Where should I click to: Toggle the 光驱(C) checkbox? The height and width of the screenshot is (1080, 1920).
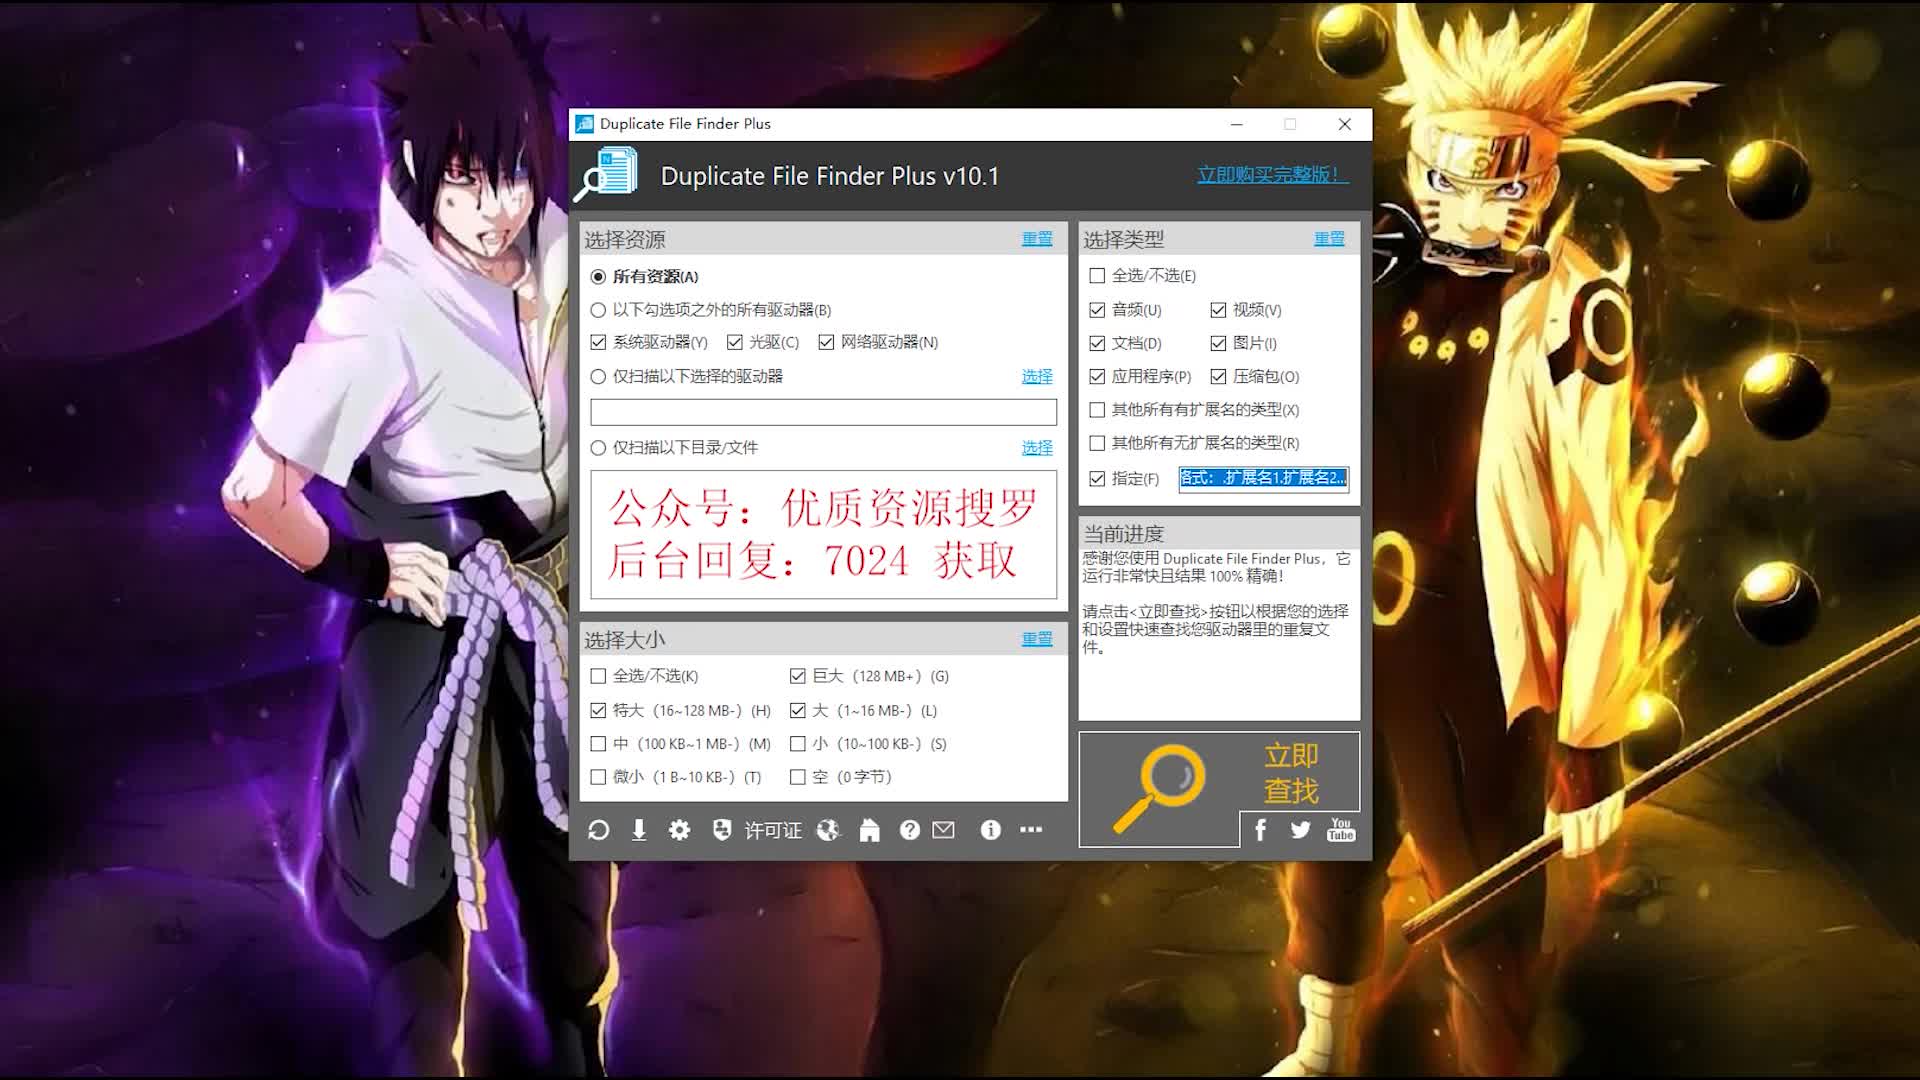coord(735,342)
